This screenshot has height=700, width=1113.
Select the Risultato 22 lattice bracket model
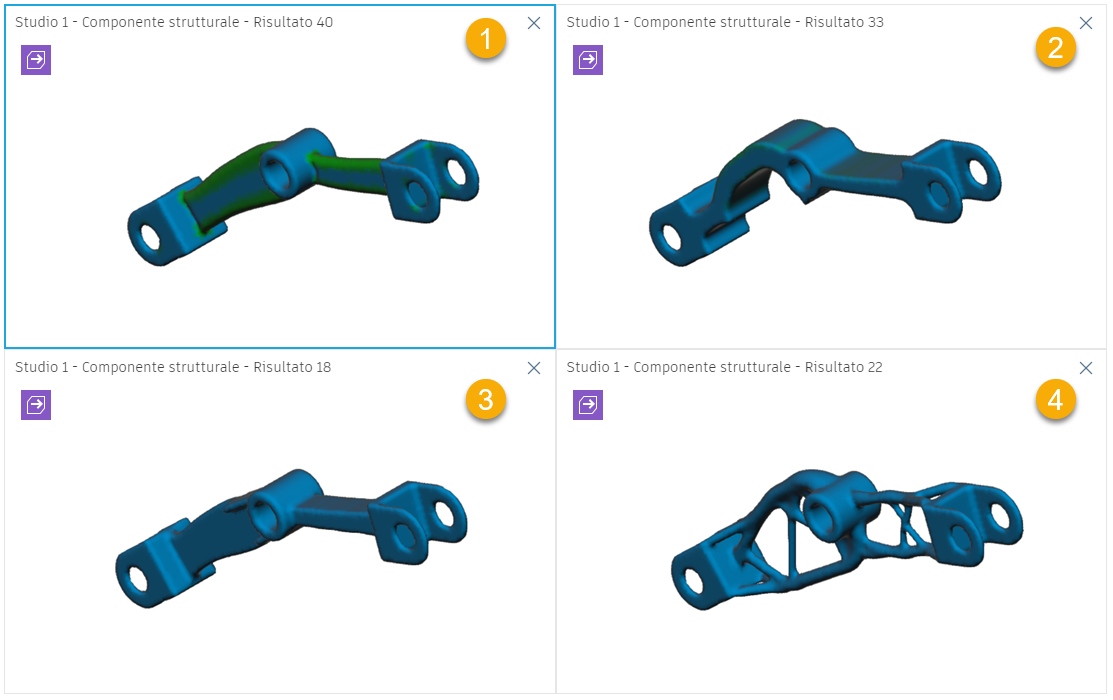pyautogui.click(x=846, y=540)
